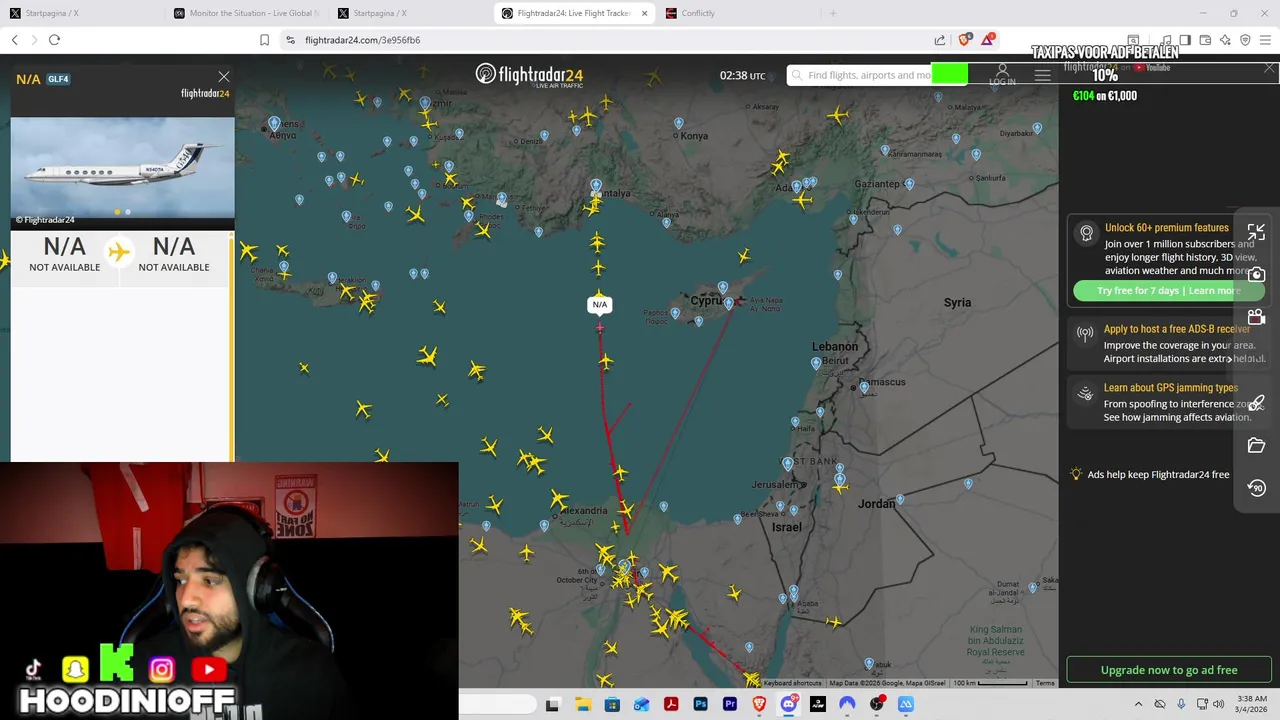Bookmark this page icon
Image resolution: width=1280 pixels, height=720 pixels.
(264, 40)
